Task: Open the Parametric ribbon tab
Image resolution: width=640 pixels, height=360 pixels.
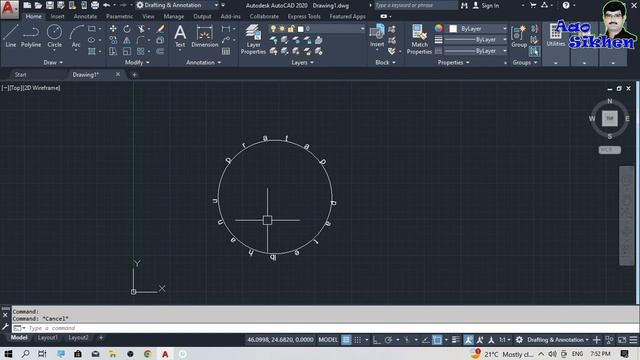Action: pos(119,16)
